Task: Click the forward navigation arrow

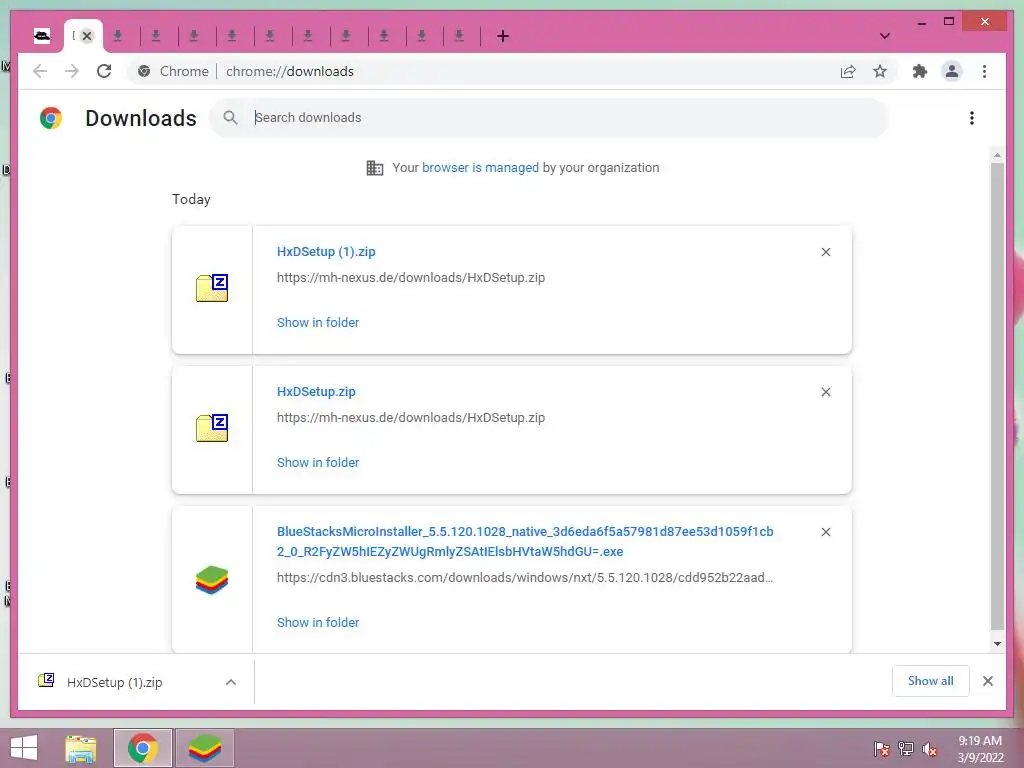Action: tap(72, 71)
